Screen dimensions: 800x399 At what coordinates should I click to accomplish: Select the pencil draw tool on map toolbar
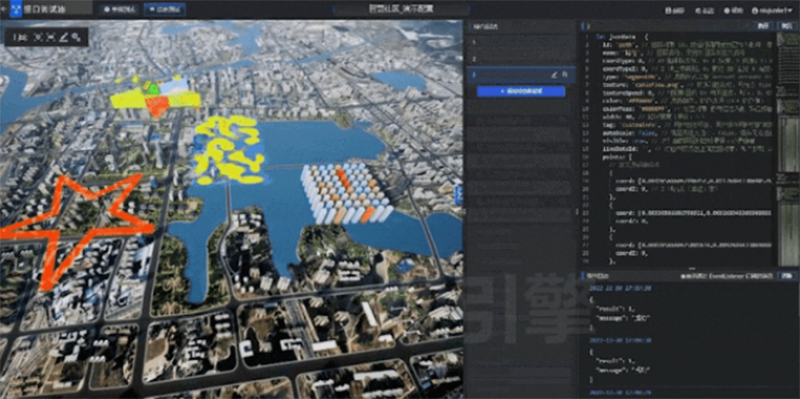click(64, 37)
